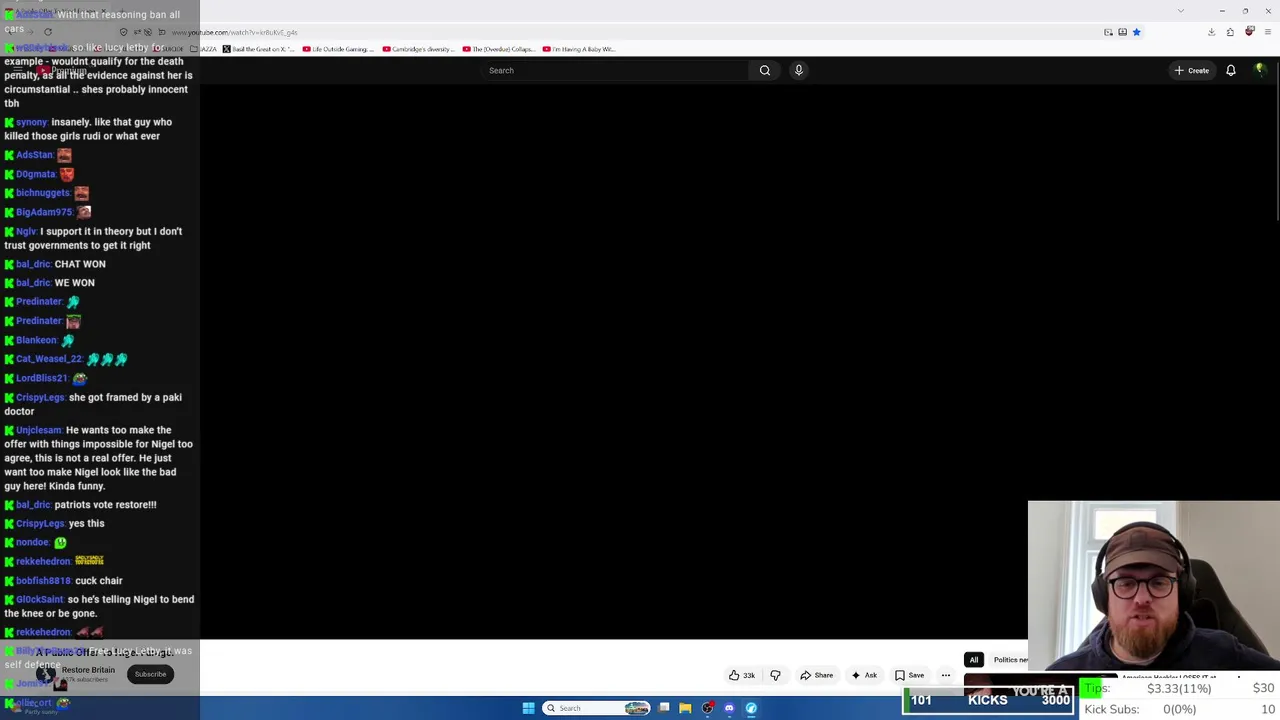
Task: Open bookmark 'Cambridge's diversity'
Action: [x=419, y=49]
